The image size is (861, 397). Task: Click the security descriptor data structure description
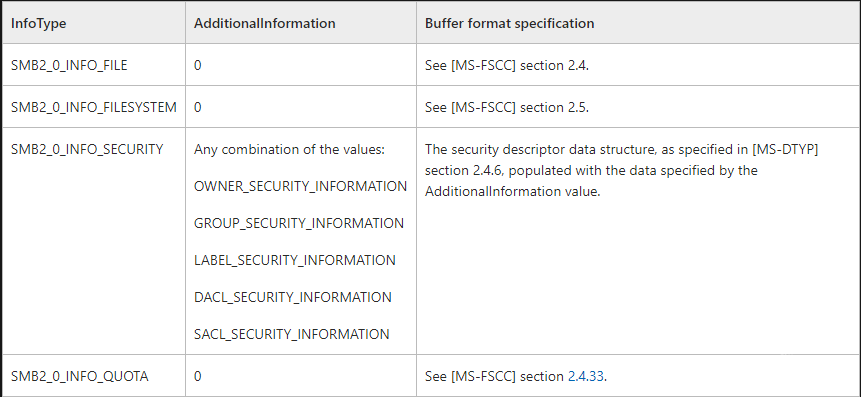(x=622, y=170)
